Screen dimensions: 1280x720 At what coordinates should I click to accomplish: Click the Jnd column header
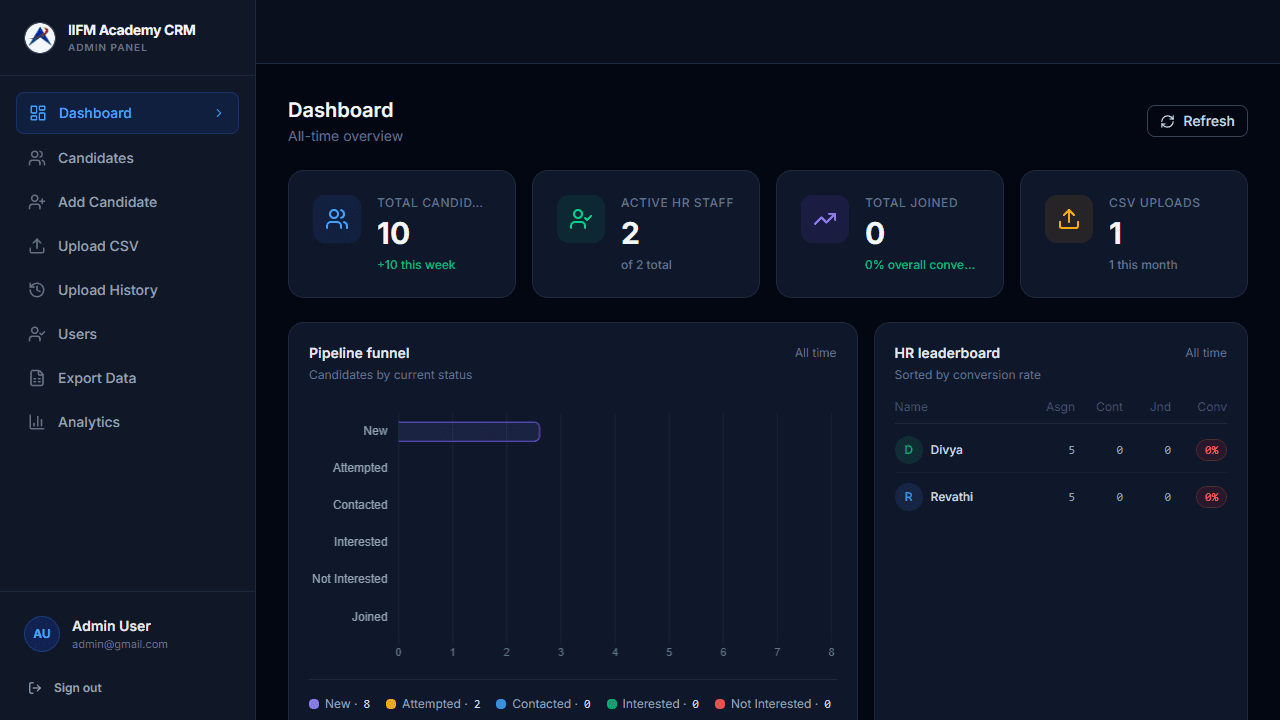(1160, 407)
